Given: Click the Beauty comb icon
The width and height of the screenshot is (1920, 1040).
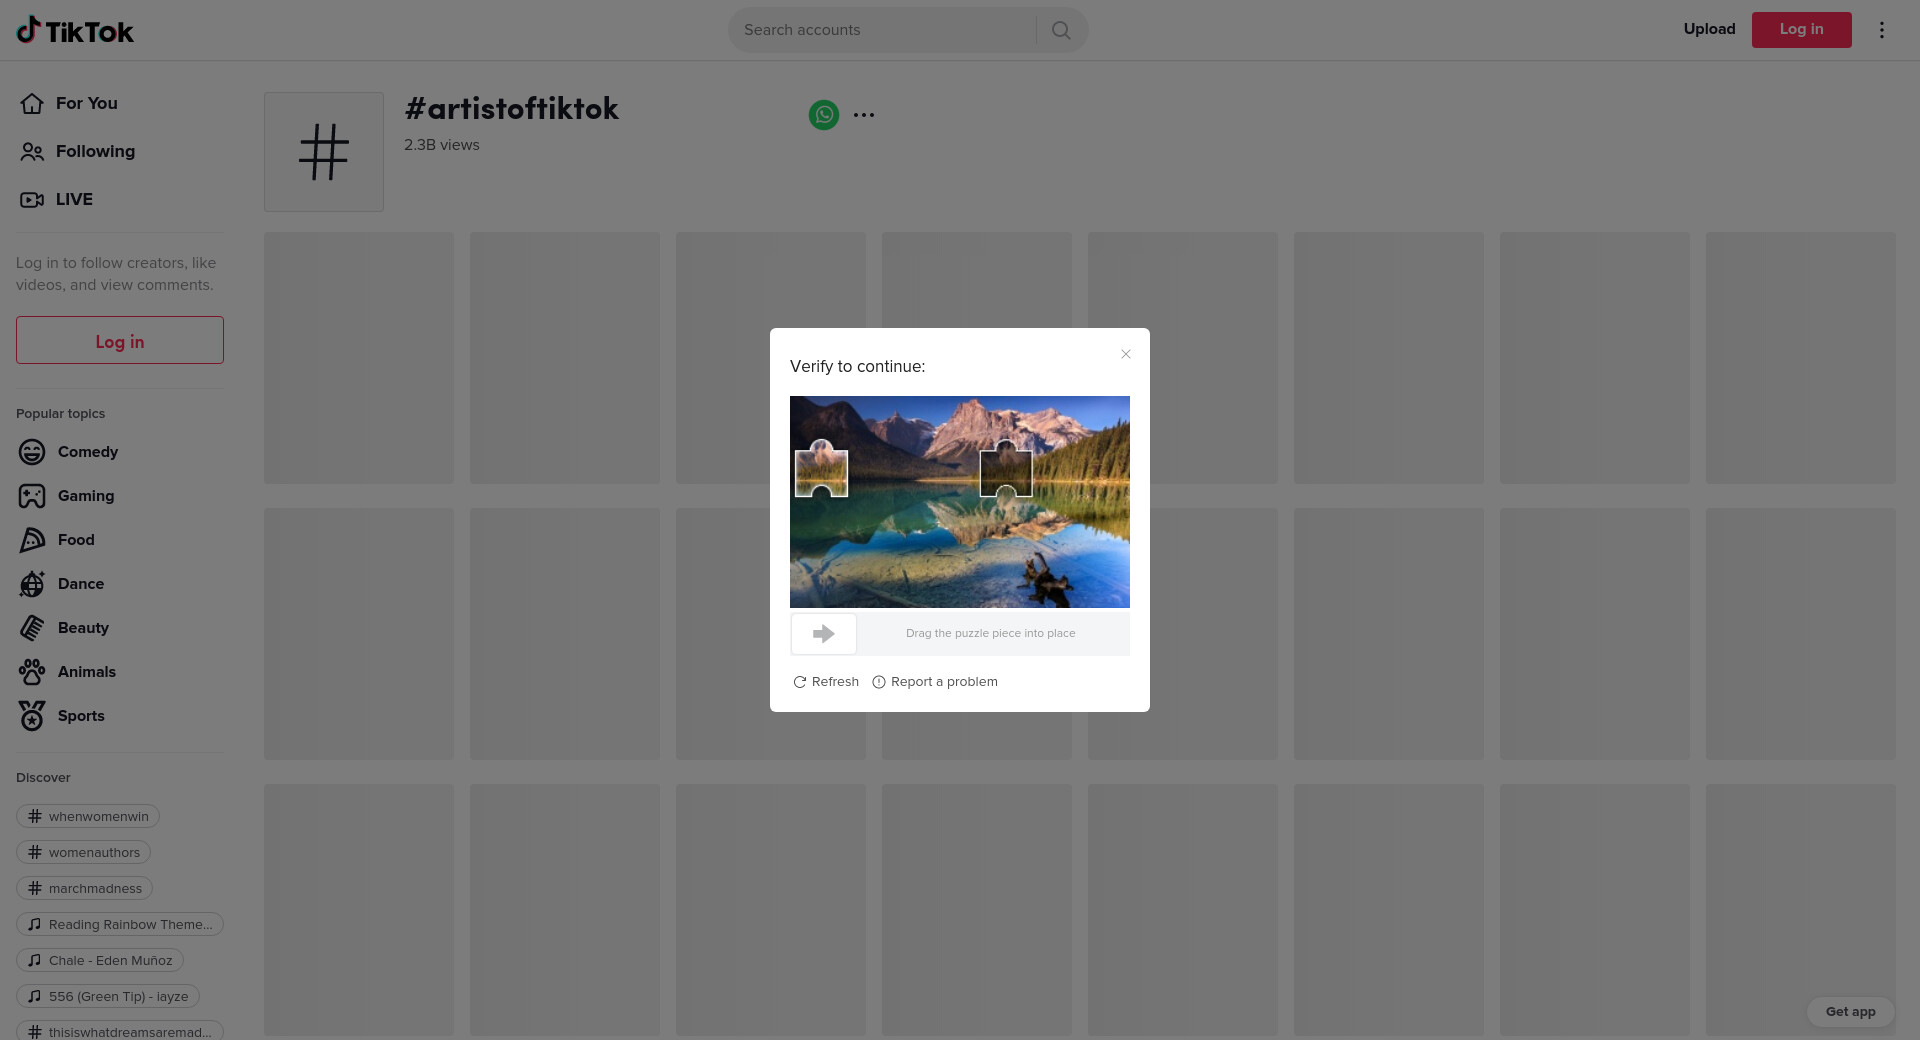Looking at the screenshot, I should tap(32, 628).
